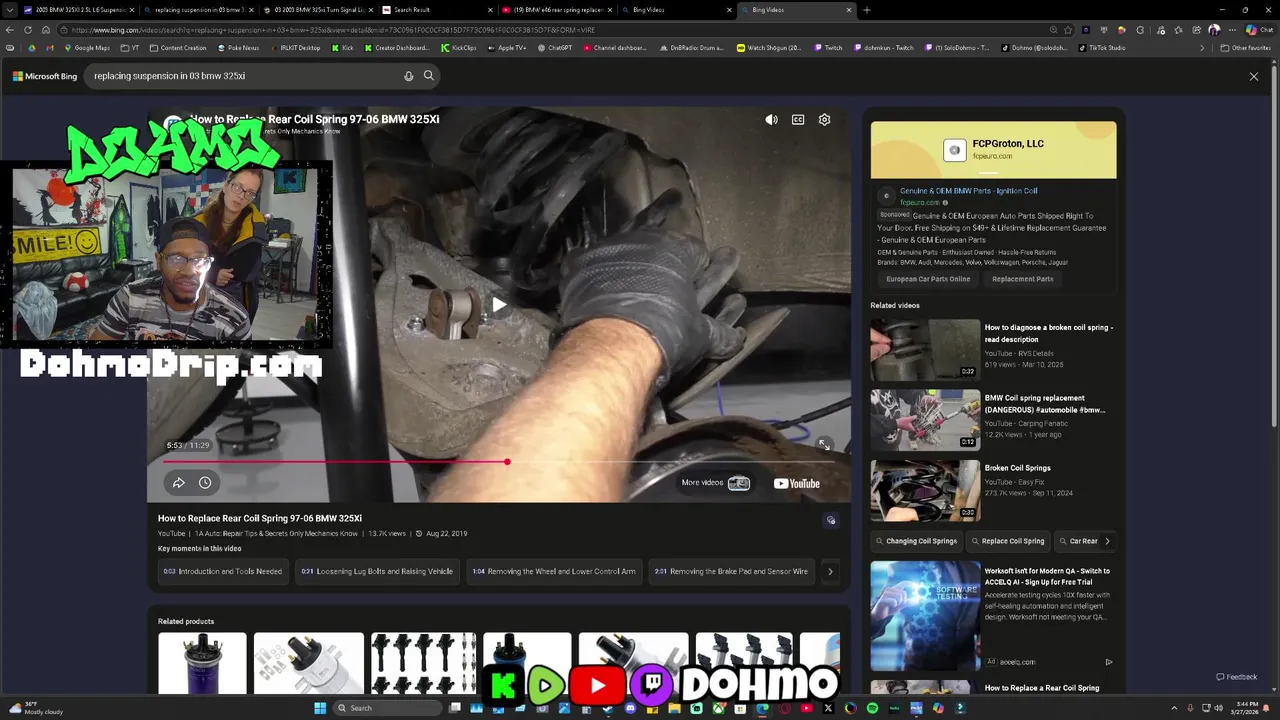1280x720 pixels.
Task: Click the watch later clock icon
Action: (205, 483)
